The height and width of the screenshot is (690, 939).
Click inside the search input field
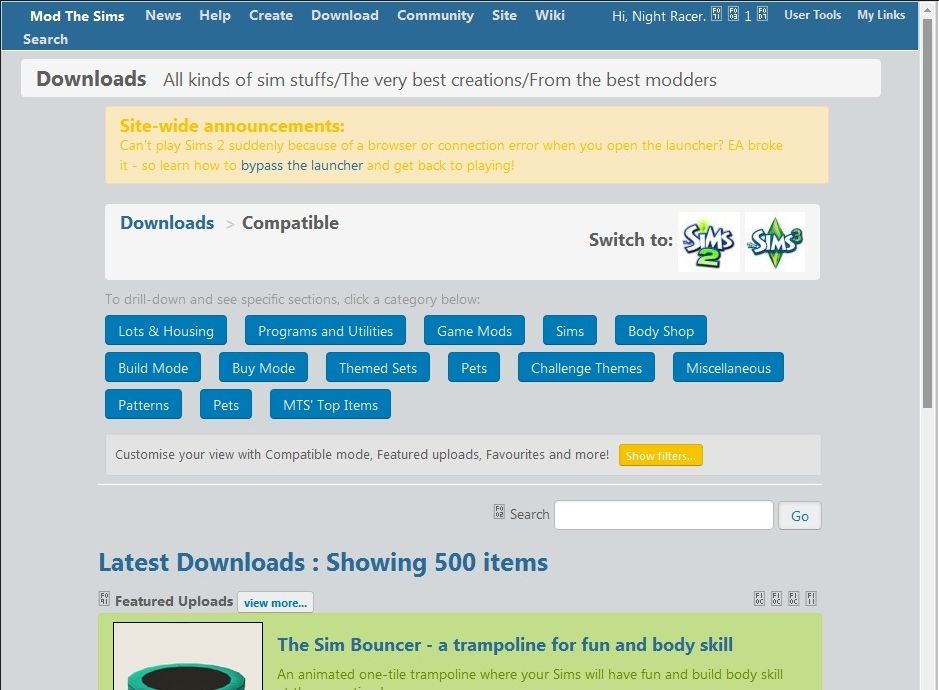663,514
